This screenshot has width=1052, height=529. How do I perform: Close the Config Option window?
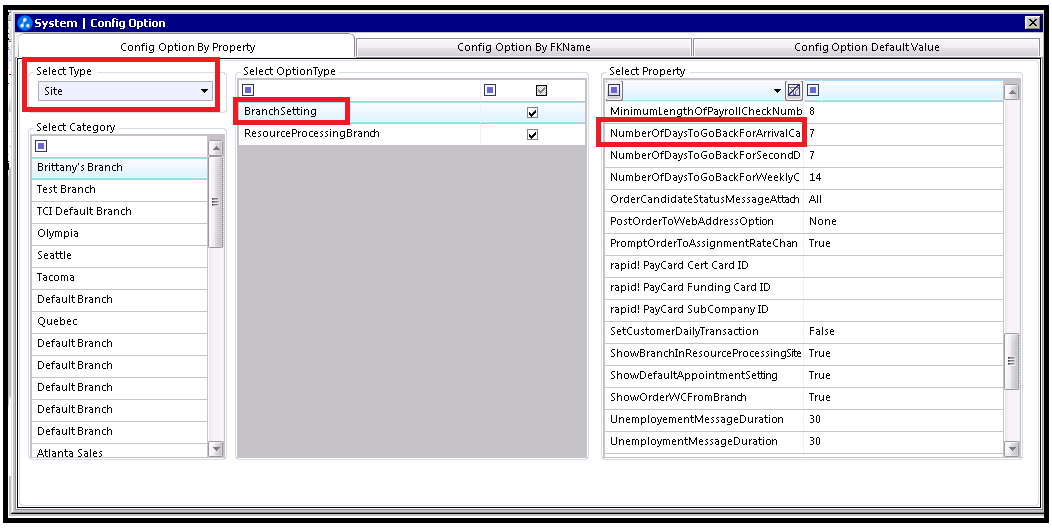pos(1033,23)
